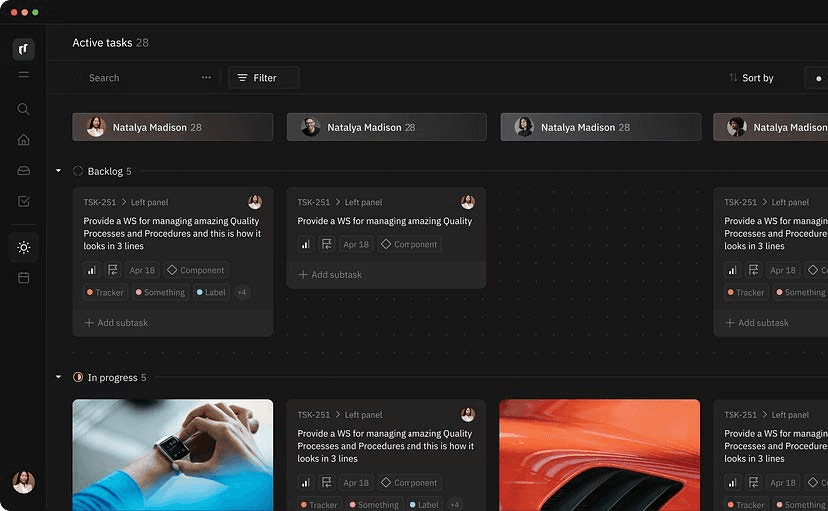Open the hamburger menu in sidebar
The width and height of the screenshot is (828, 511).
[23, 74]
